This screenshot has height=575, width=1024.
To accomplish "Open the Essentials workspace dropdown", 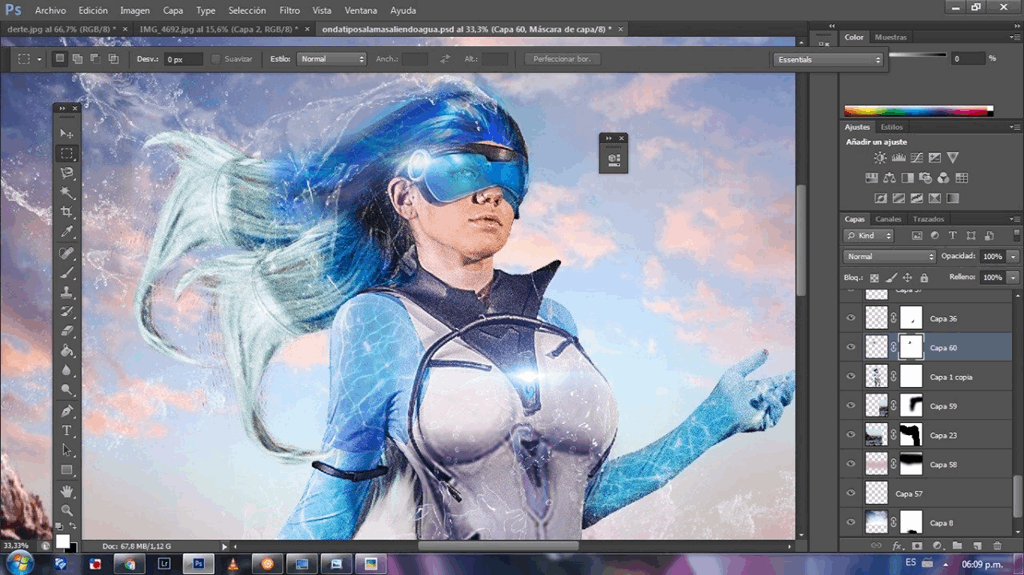I will tap(828, 59).
